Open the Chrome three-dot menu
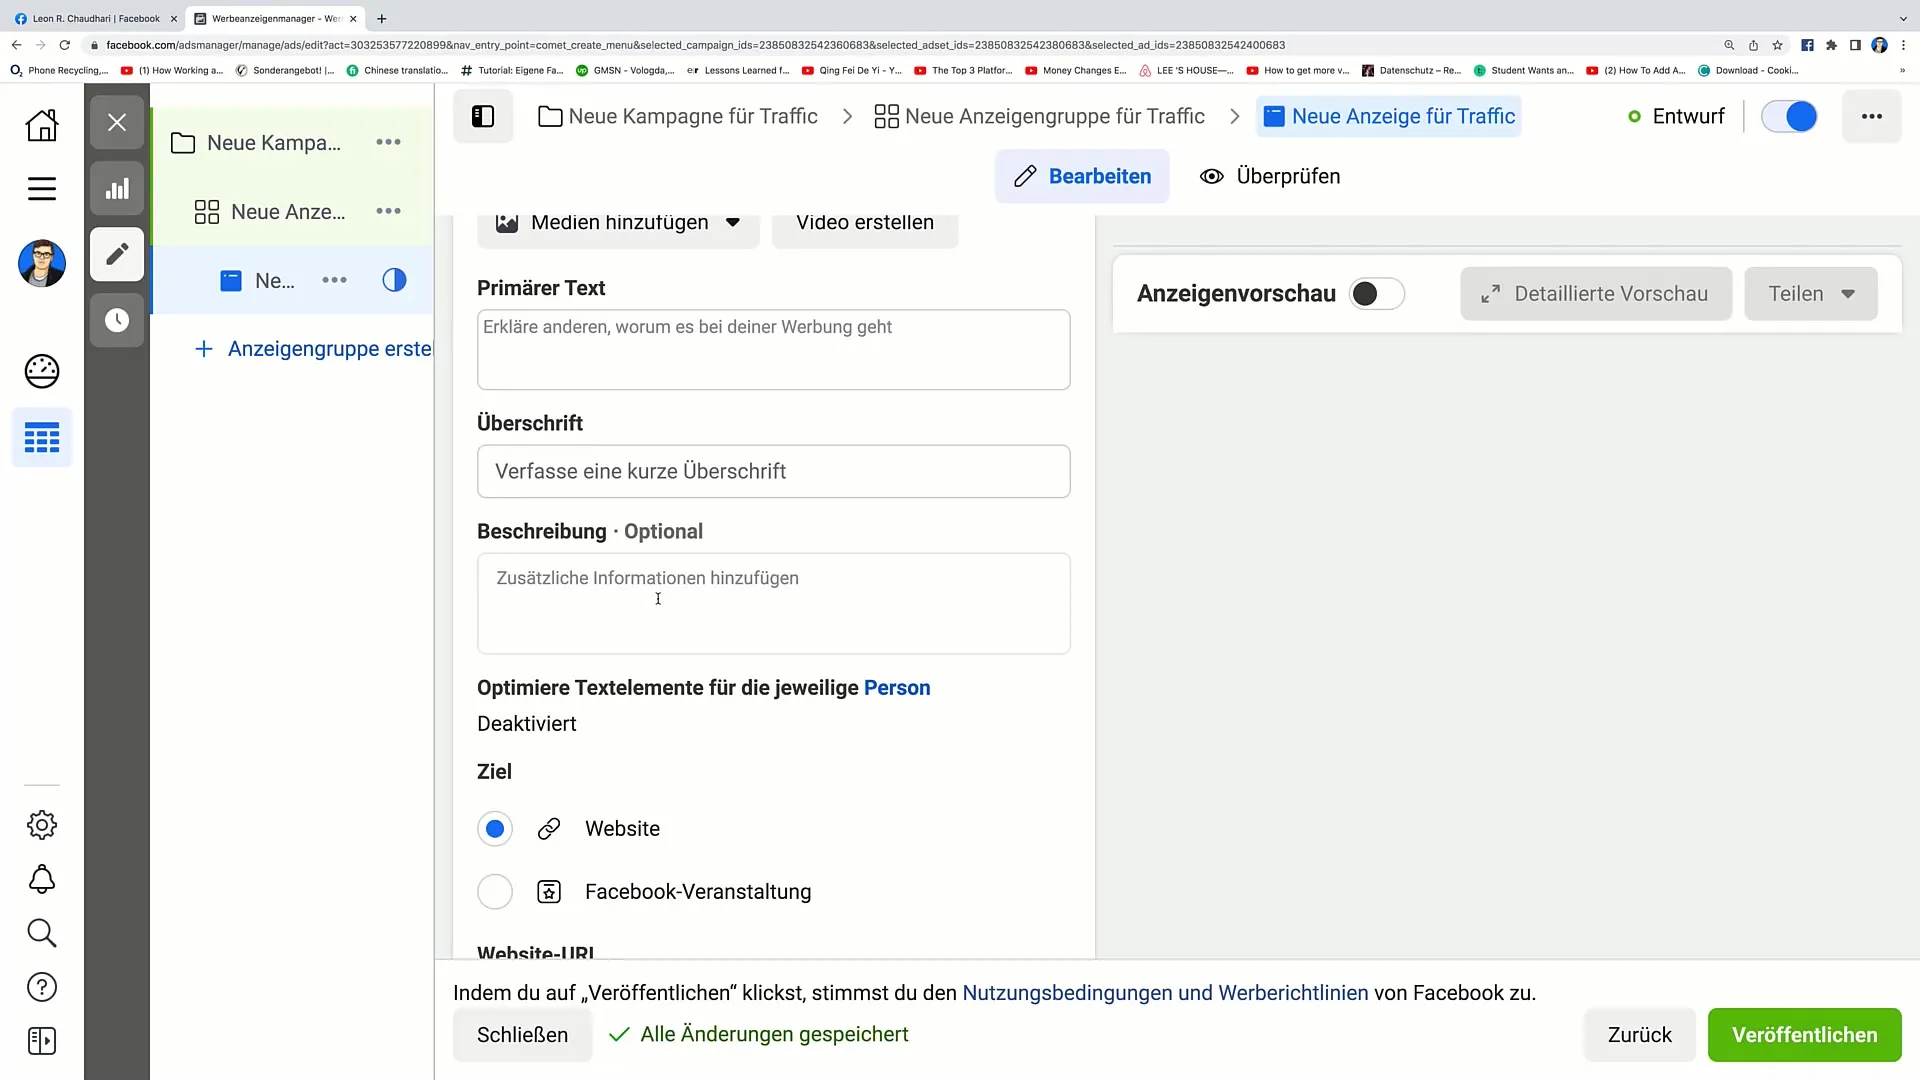The height and width of the screenshot is (1080, 1920). 1903,45
